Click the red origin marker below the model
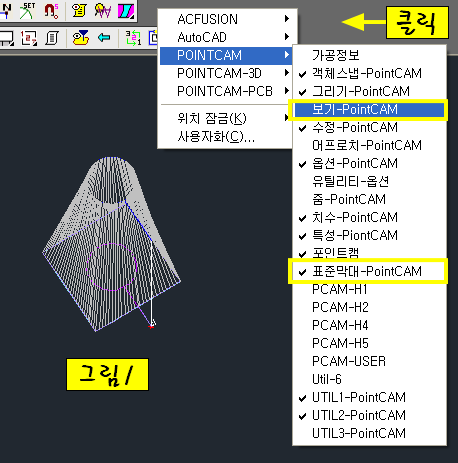The image size is (458, 463). pos(151,327)
